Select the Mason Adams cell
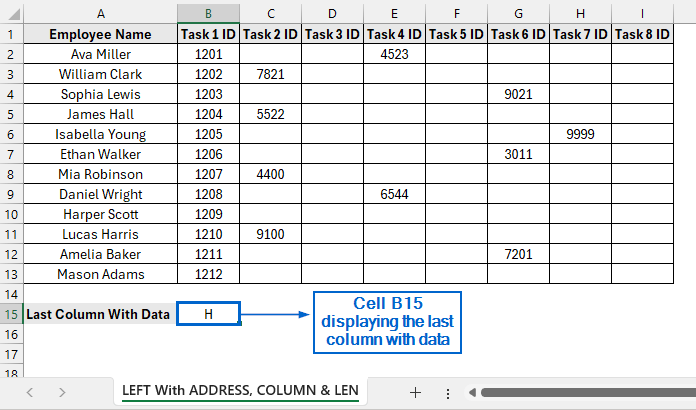Viewport: 696px width, 410px height. click(x=101, y=274)
